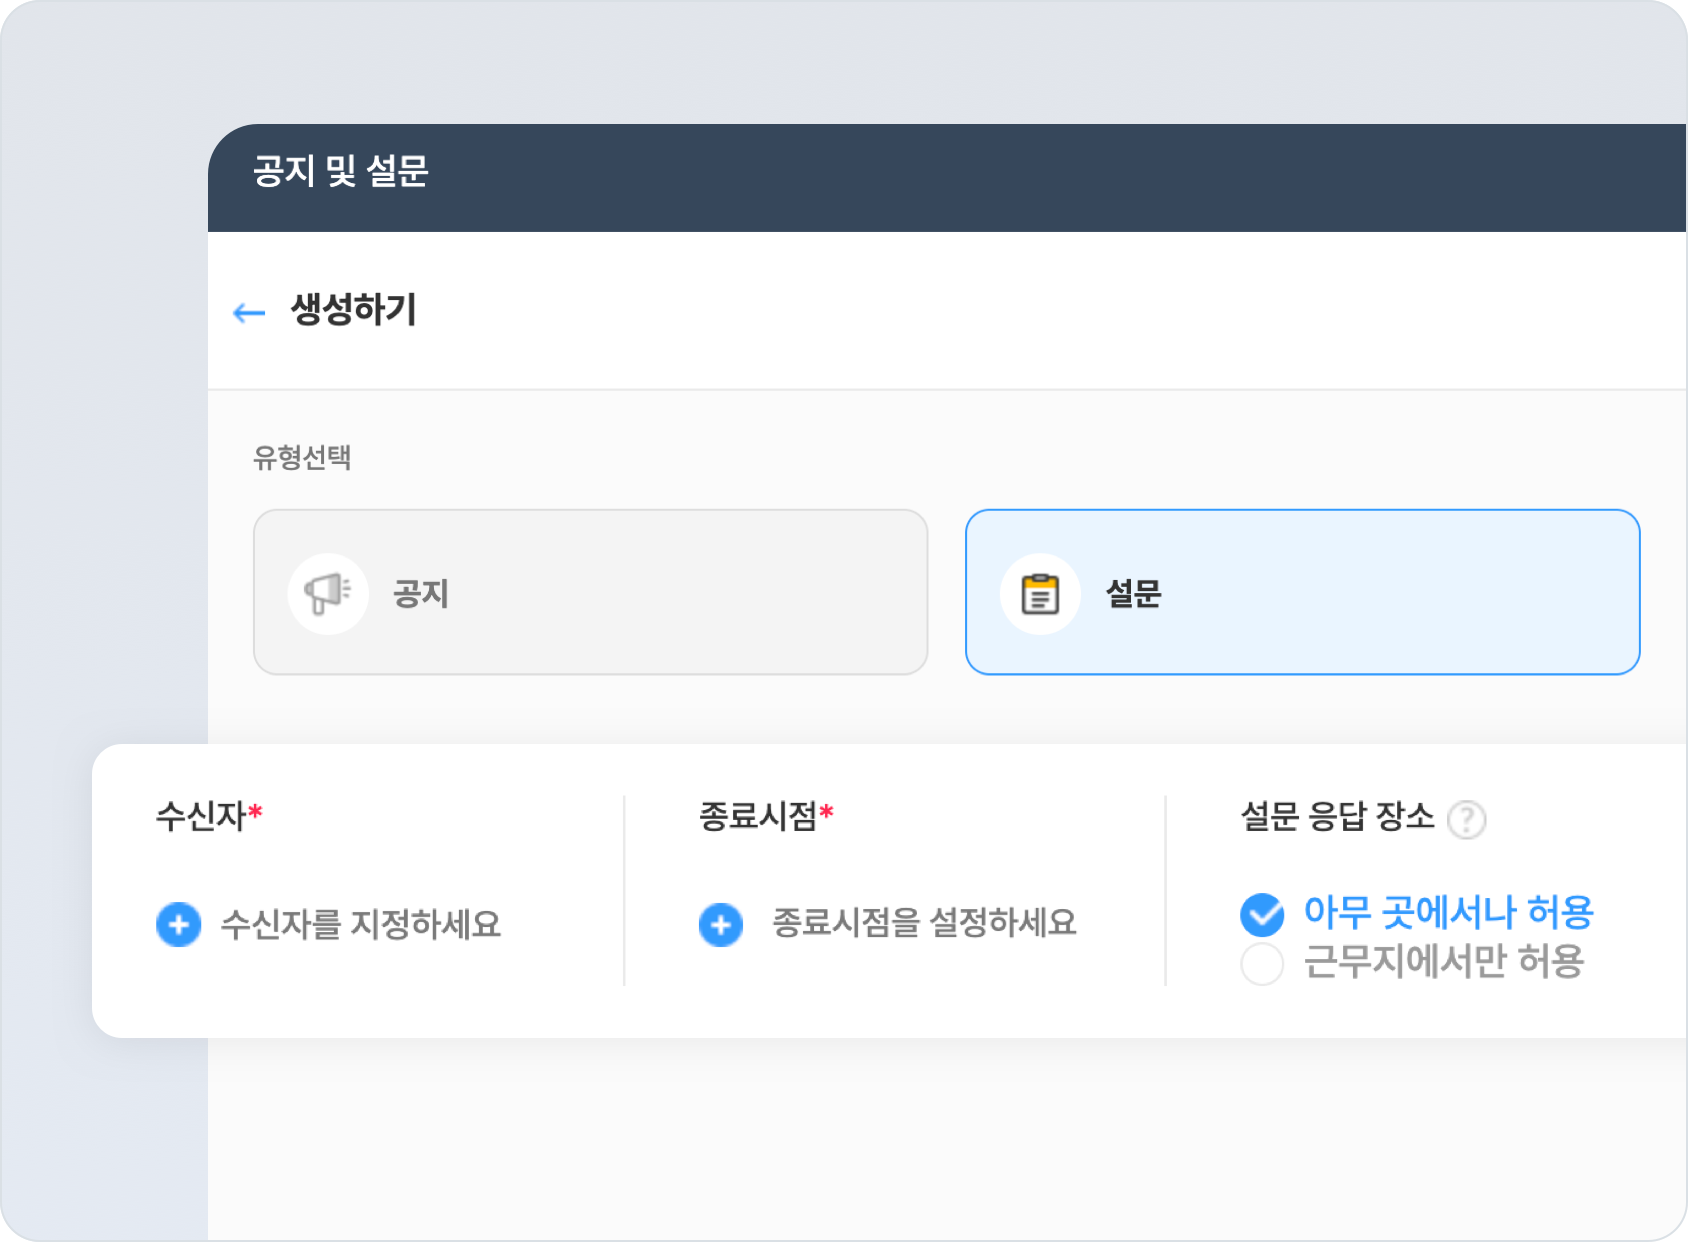
Task: Select 아무 곳에서나 허용 radio option
Action: [1262, 914]
